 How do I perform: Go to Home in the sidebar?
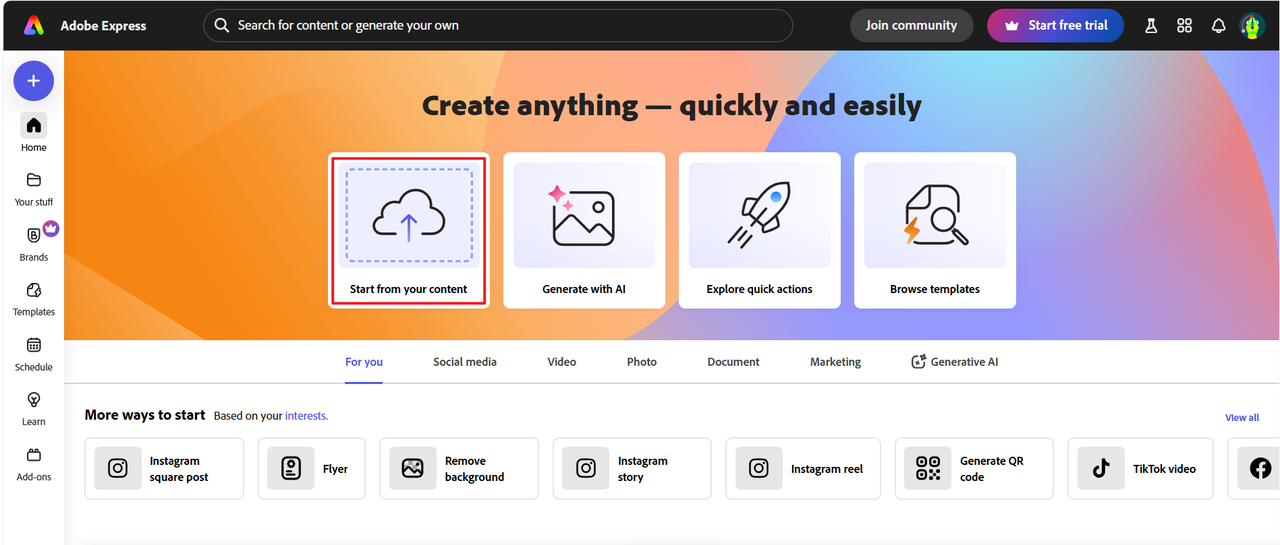click(x=34, y=132)
